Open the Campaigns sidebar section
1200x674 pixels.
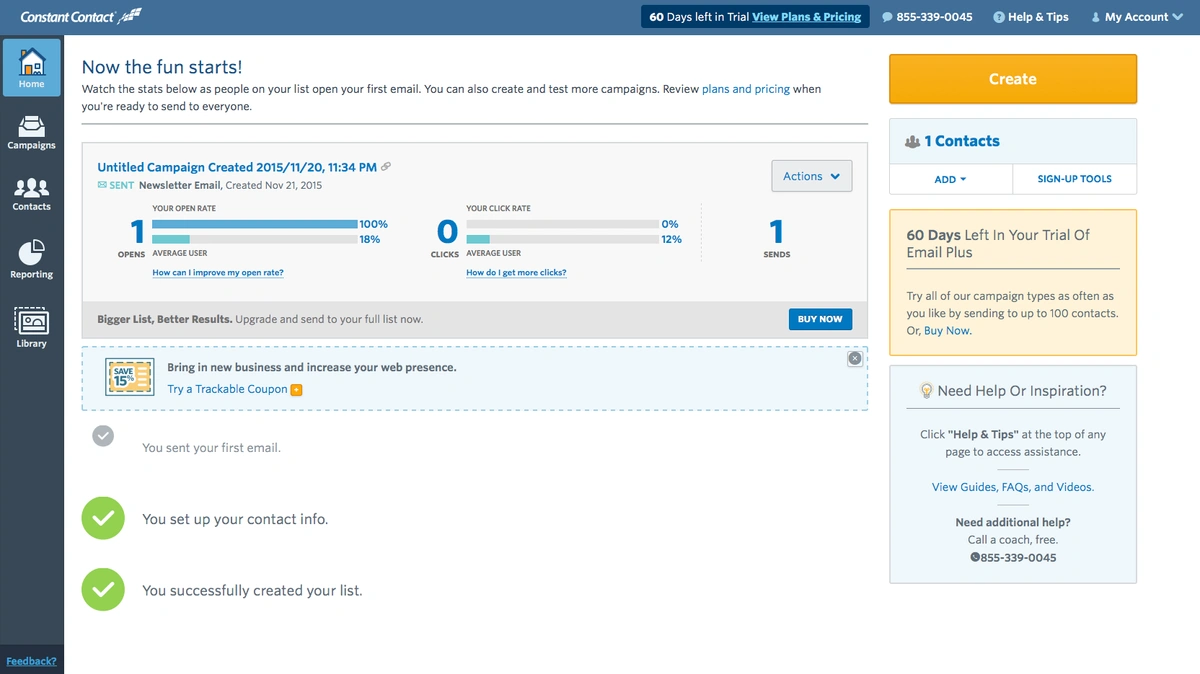point(32,133)
